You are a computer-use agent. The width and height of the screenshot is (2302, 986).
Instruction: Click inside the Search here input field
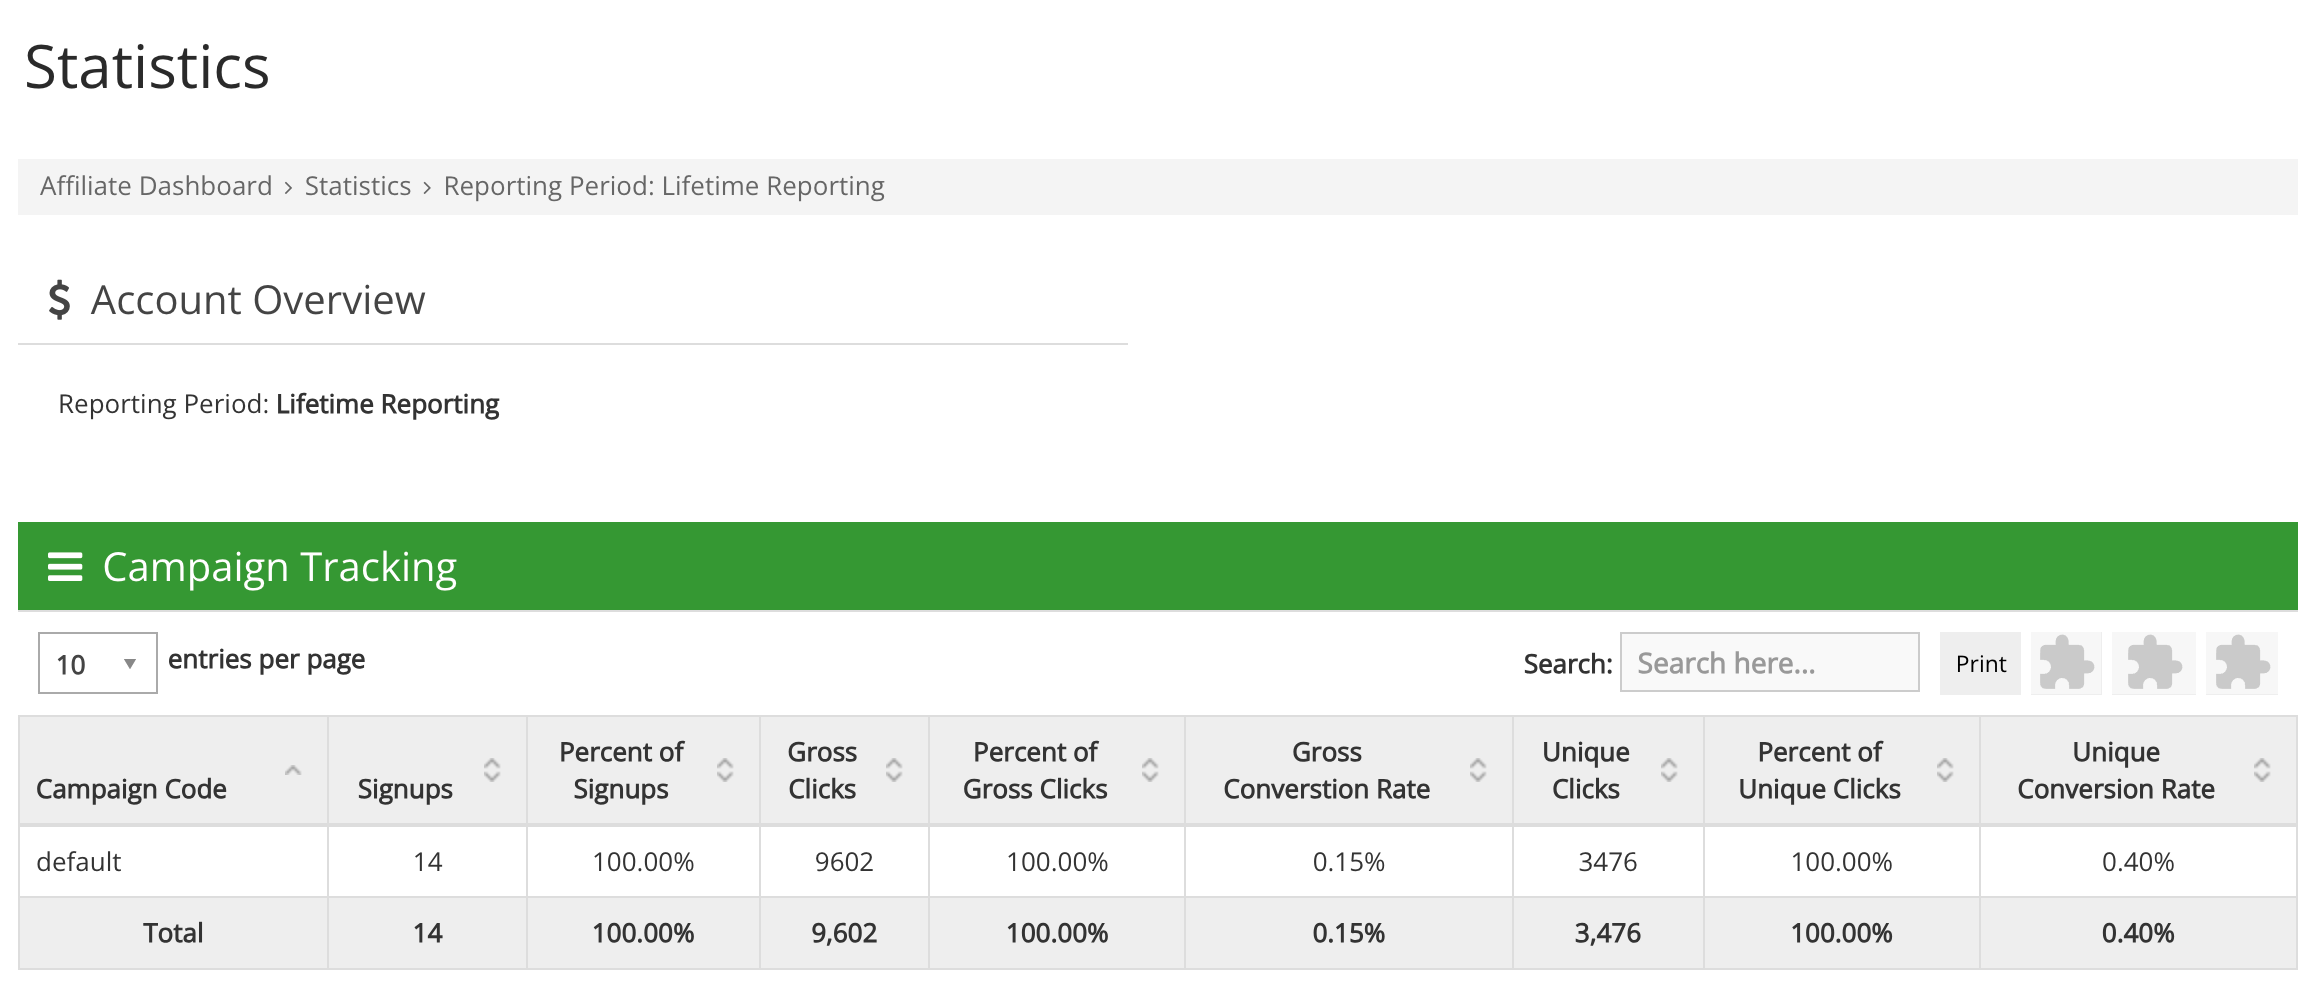click(x=1768, y=661)
